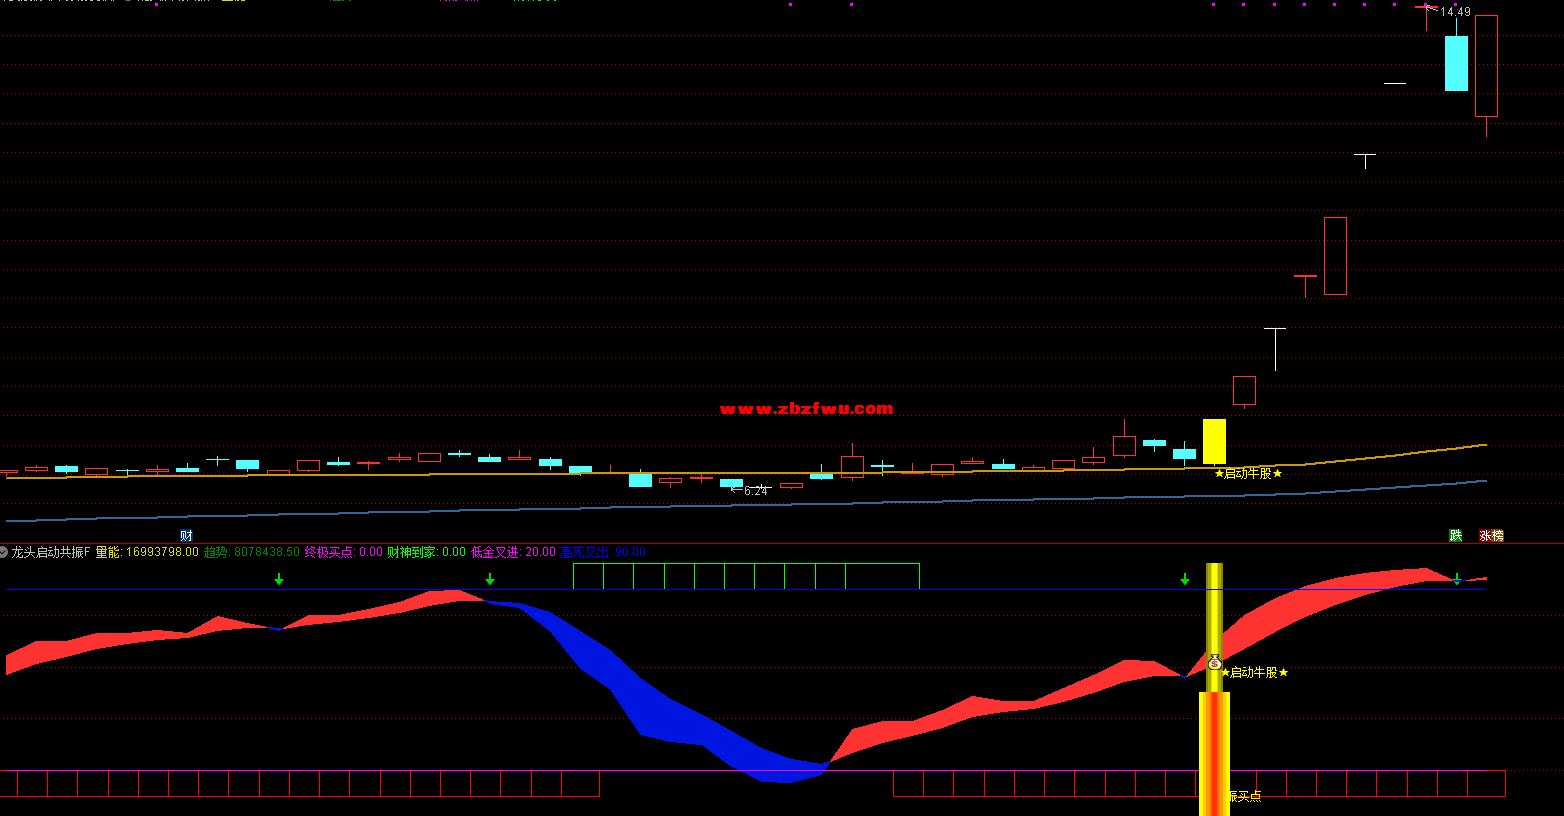This screenshot has height=816, width=1564.
Task: Click the 高死叉出 indicator label
Action: tap(603, 552)
